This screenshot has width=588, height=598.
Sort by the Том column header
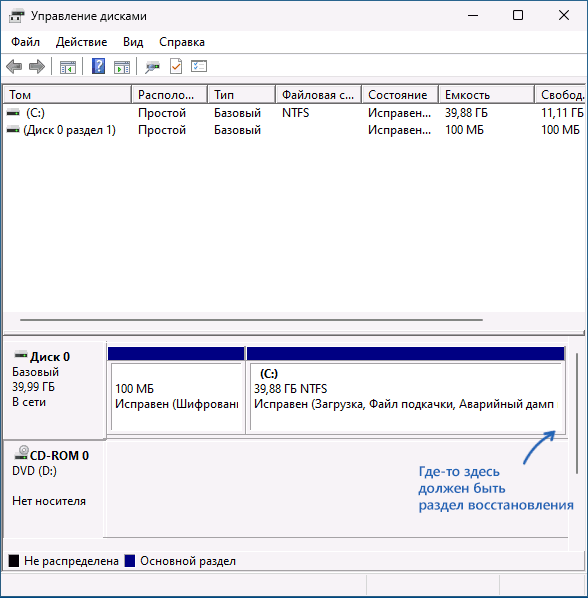(67, 95)
